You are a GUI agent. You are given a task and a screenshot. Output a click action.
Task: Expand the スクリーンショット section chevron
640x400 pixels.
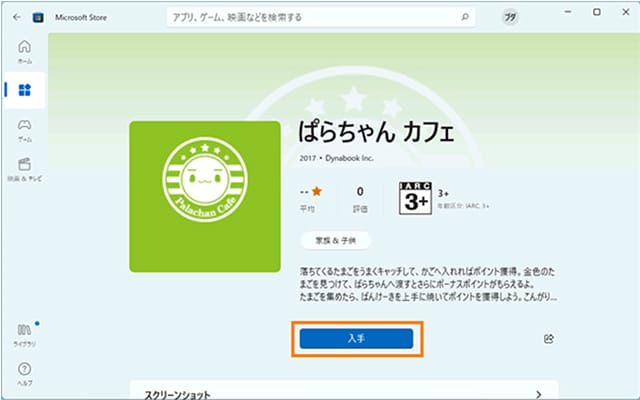[x=539, y=394]
